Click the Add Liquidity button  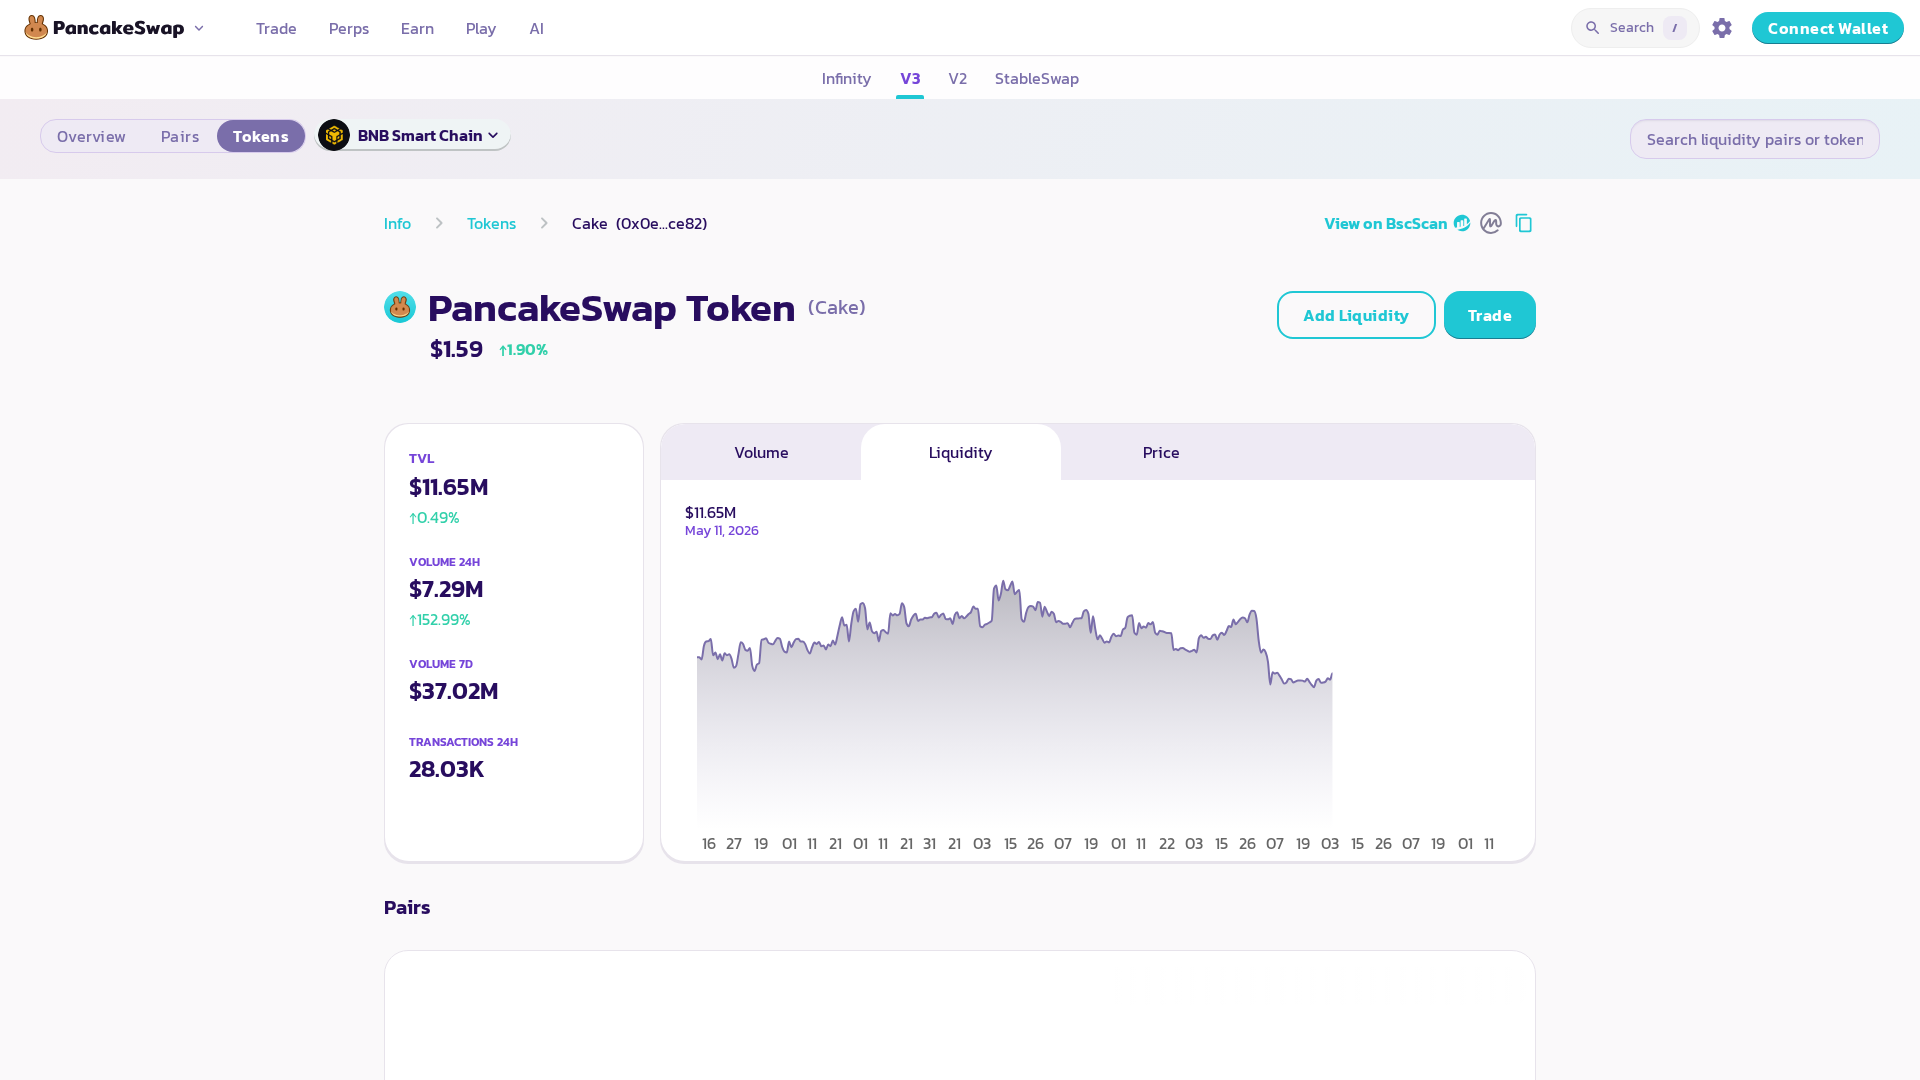pos(1356,315)
